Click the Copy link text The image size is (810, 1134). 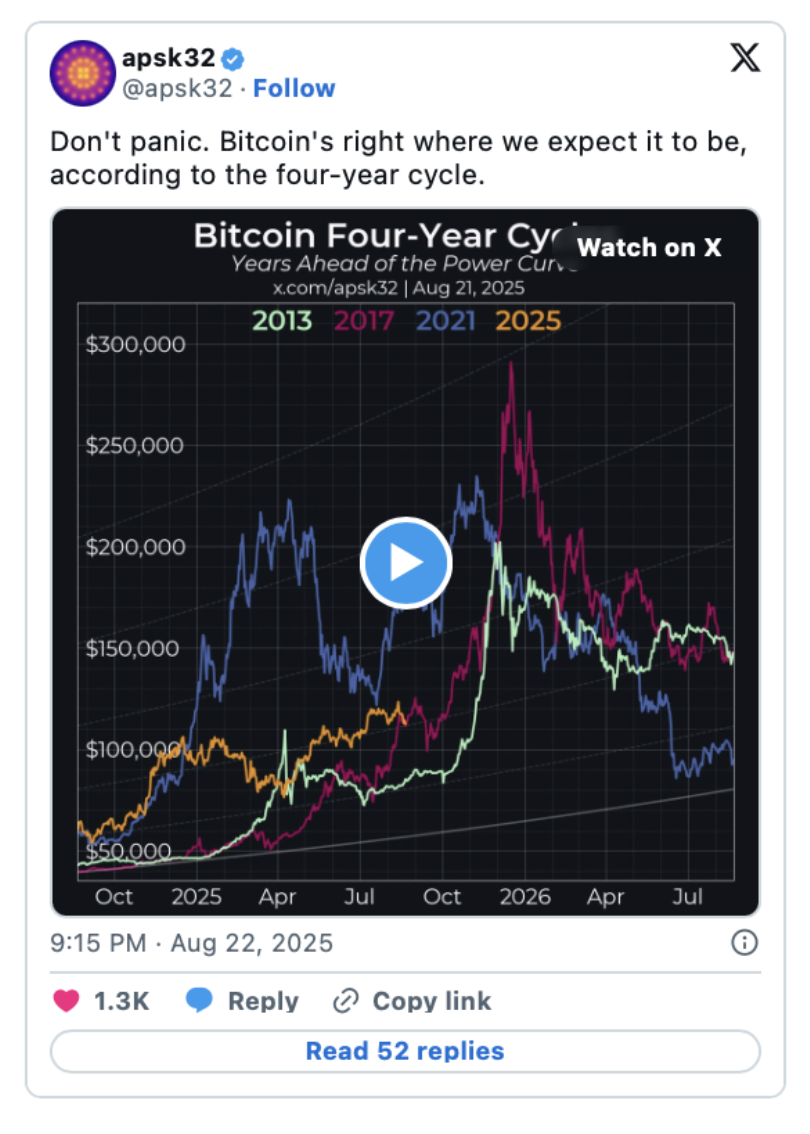432,1001
